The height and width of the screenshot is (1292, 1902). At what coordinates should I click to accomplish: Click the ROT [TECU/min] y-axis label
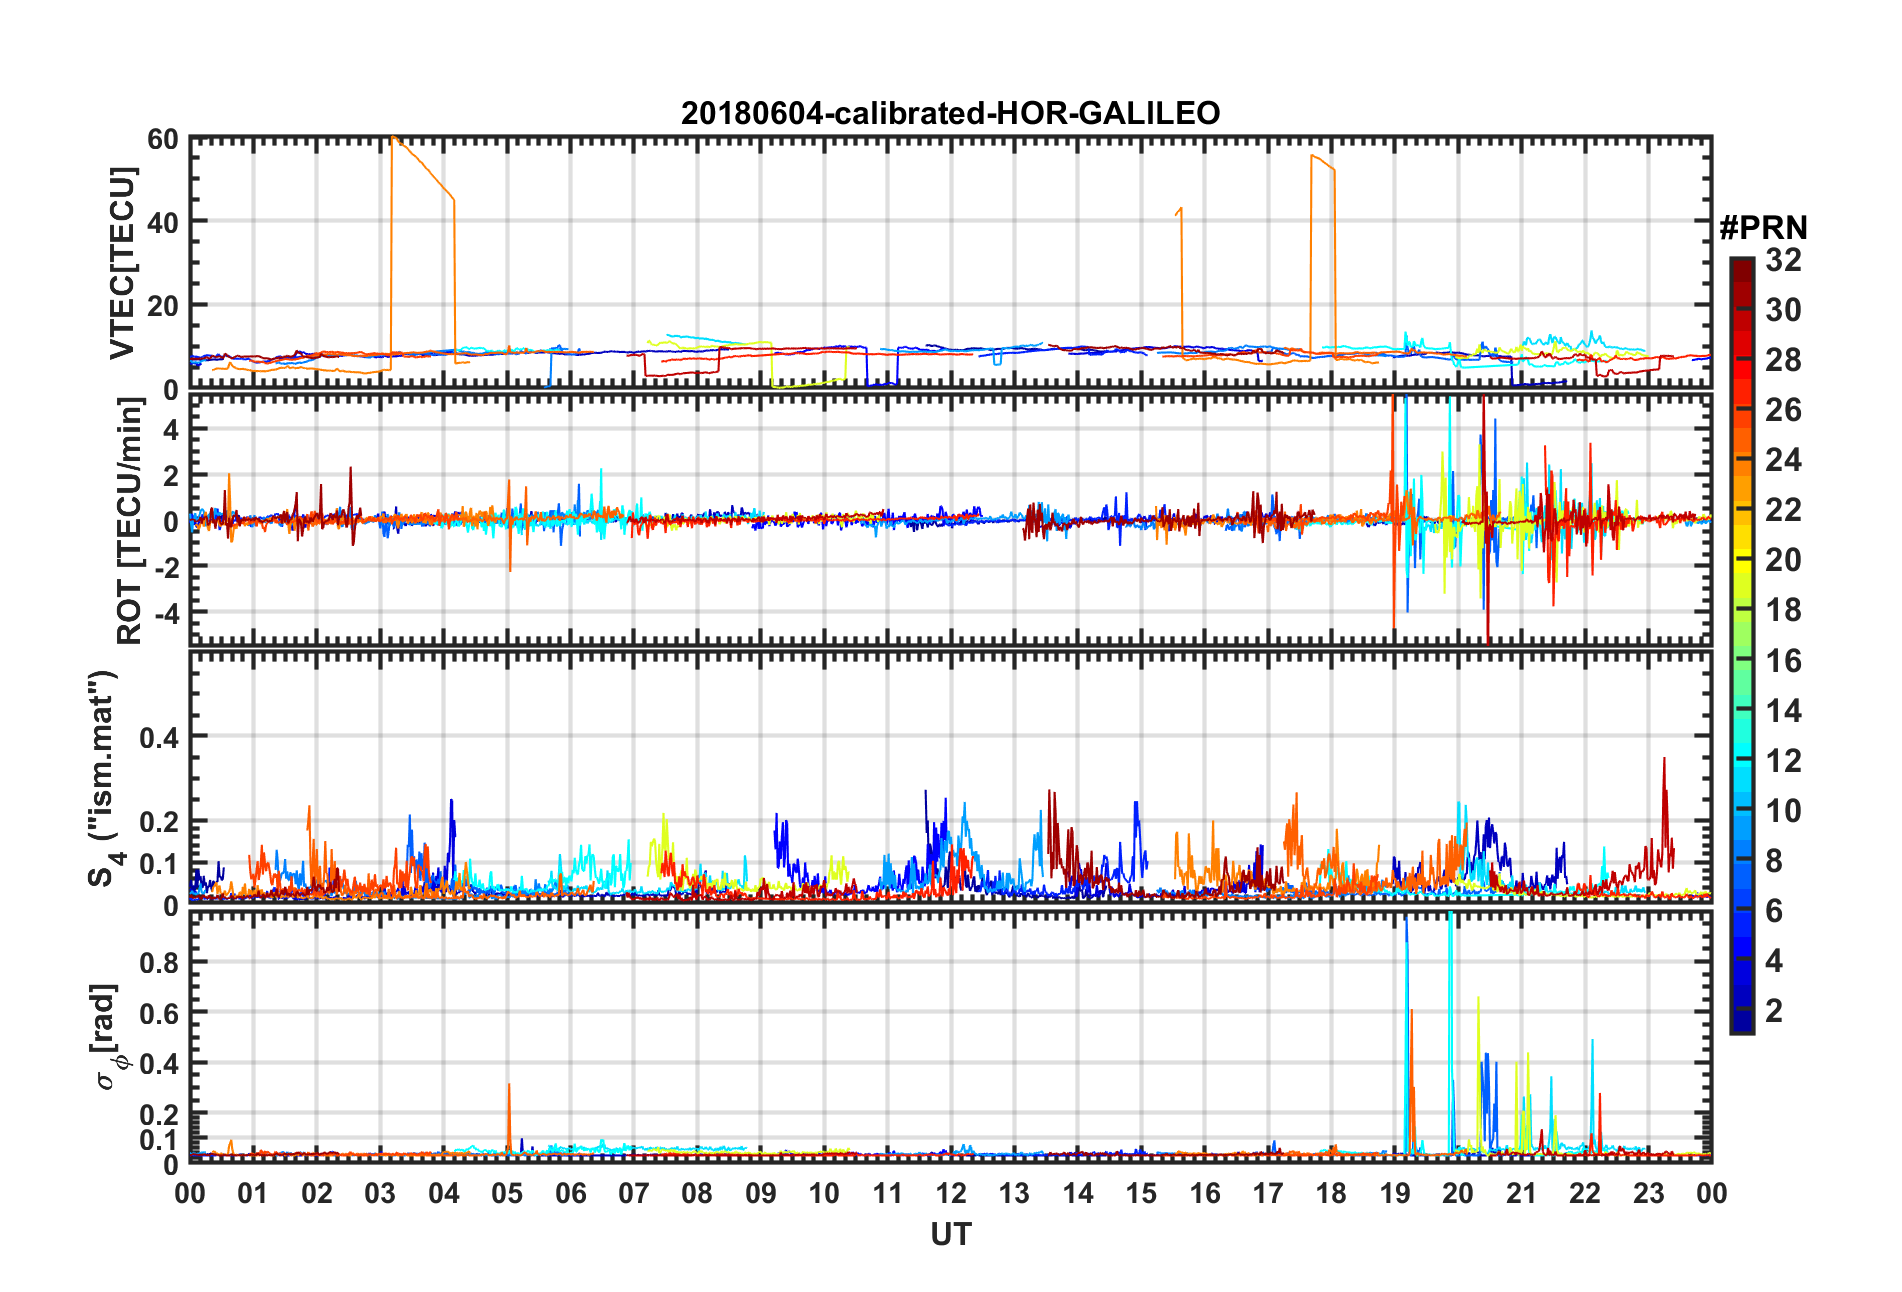tap(130, 520)
